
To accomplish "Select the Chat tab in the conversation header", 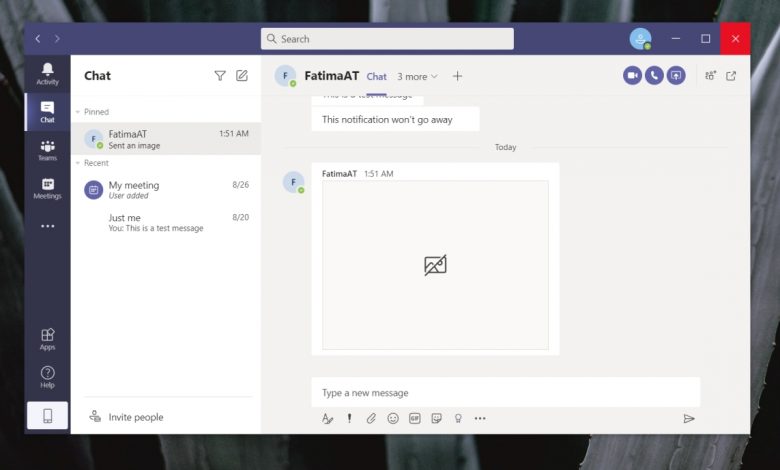I will [377, 77].
